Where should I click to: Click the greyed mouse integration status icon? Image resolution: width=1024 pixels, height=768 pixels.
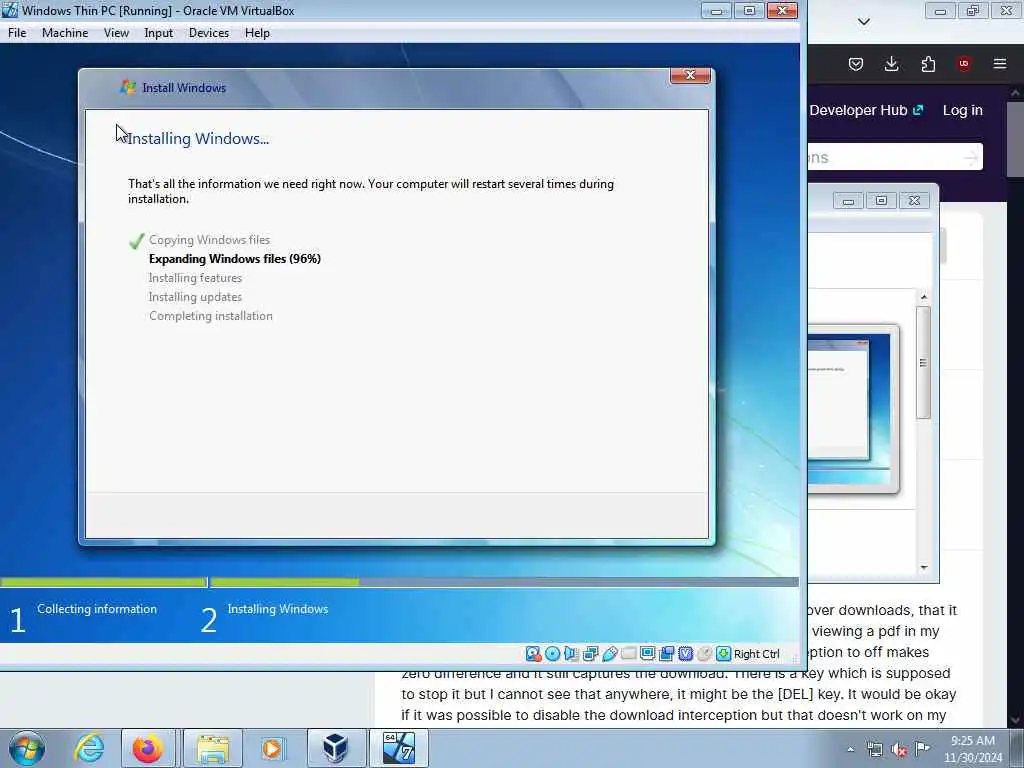[704, 654]
